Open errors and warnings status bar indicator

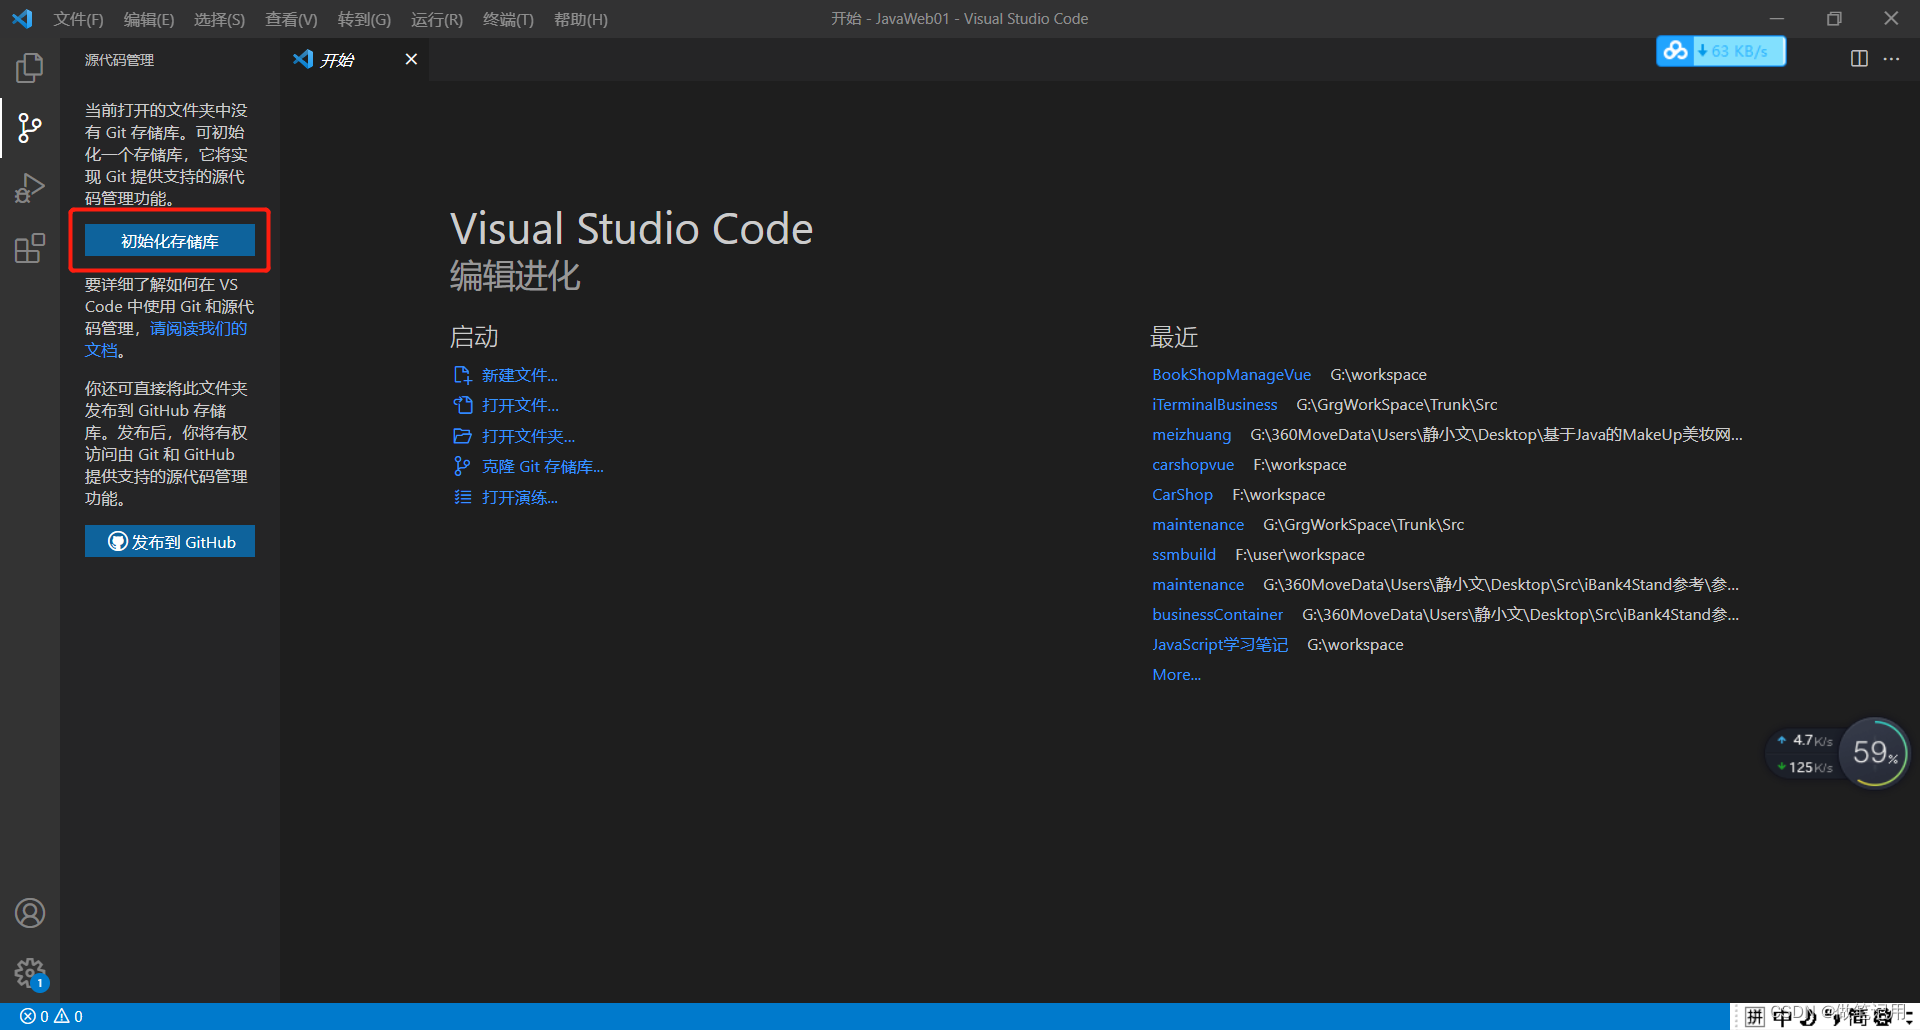51,1016
